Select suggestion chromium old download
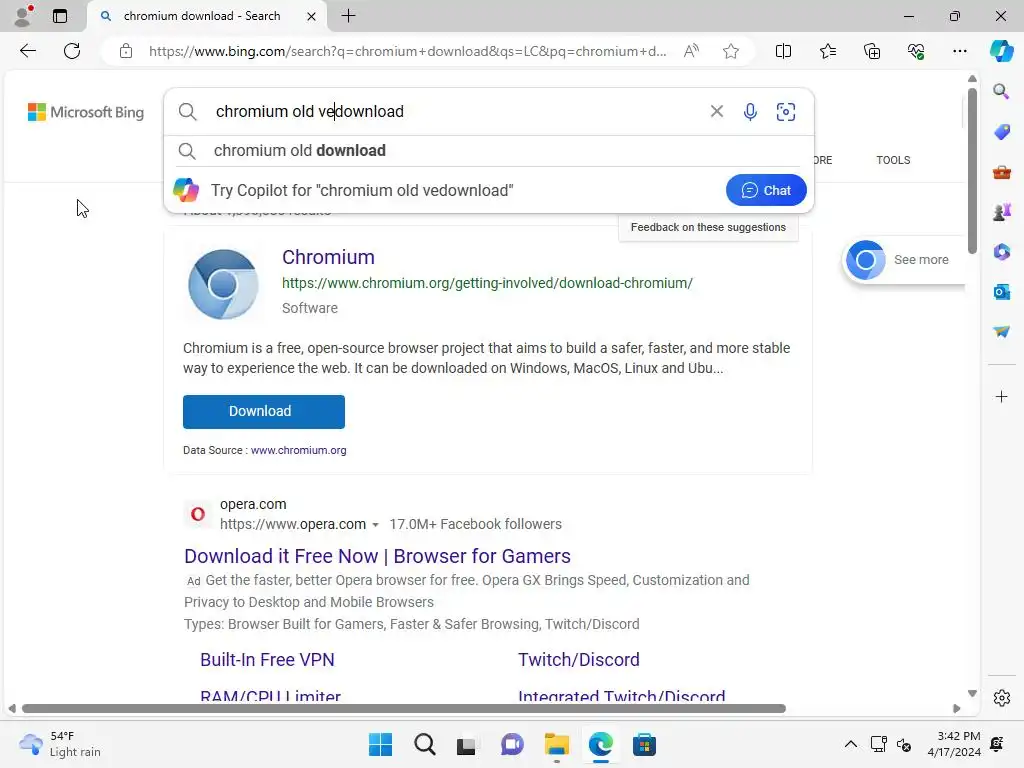Image resolution: width=1024 pixels, height=768 pixels. tap(488, 151)
